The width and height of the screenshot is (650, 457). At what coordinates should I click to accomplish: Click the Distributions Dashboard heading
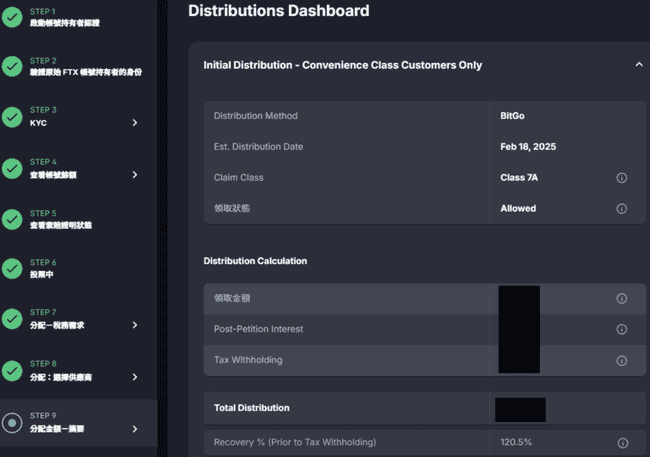(279, 11)
